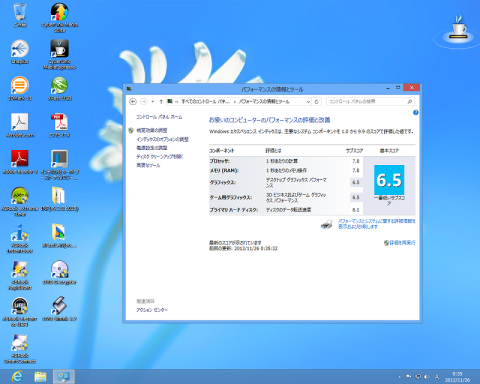
Task: Click the 8.1 hard disk subscore
Action: (356, 210)
